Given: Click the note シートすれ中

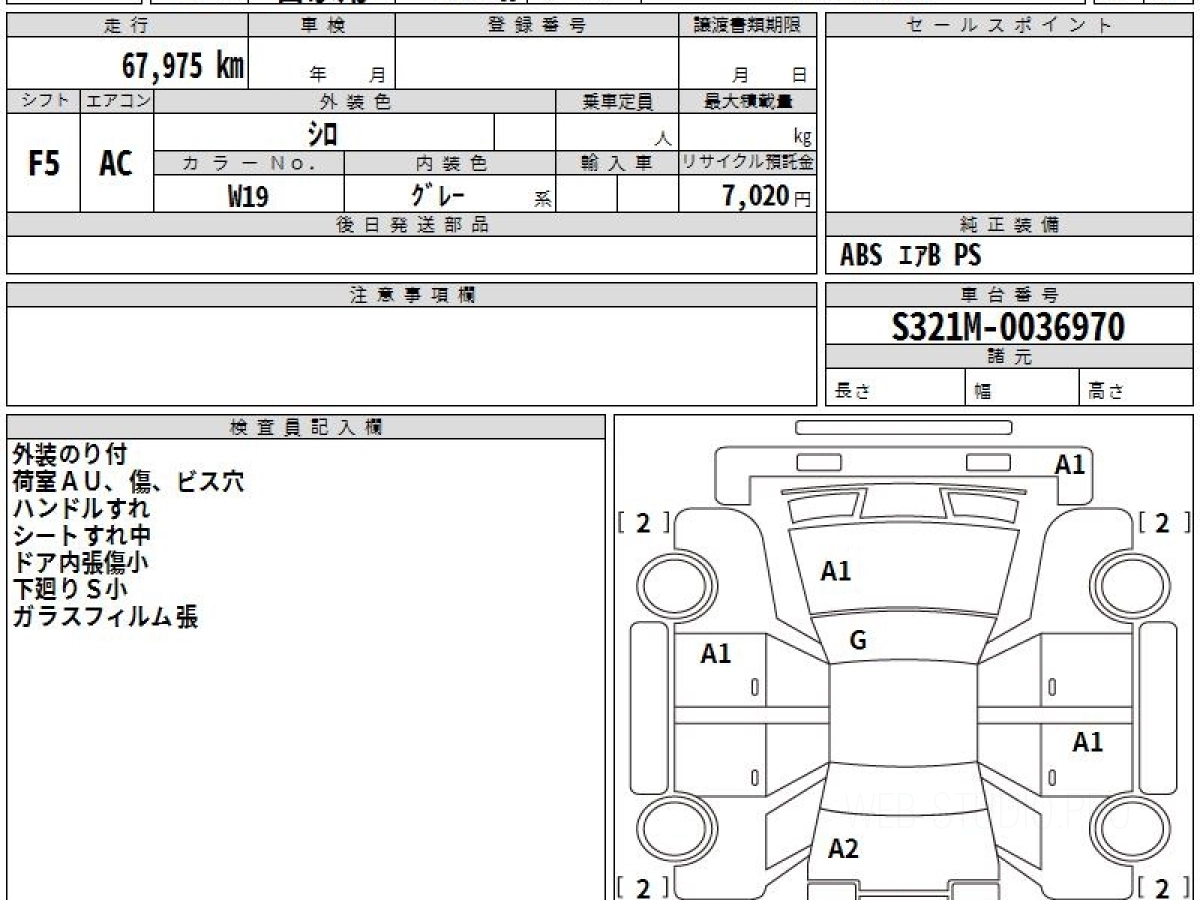Looking at the screenshot, I should pyautogui.click(x=82, y=536).
